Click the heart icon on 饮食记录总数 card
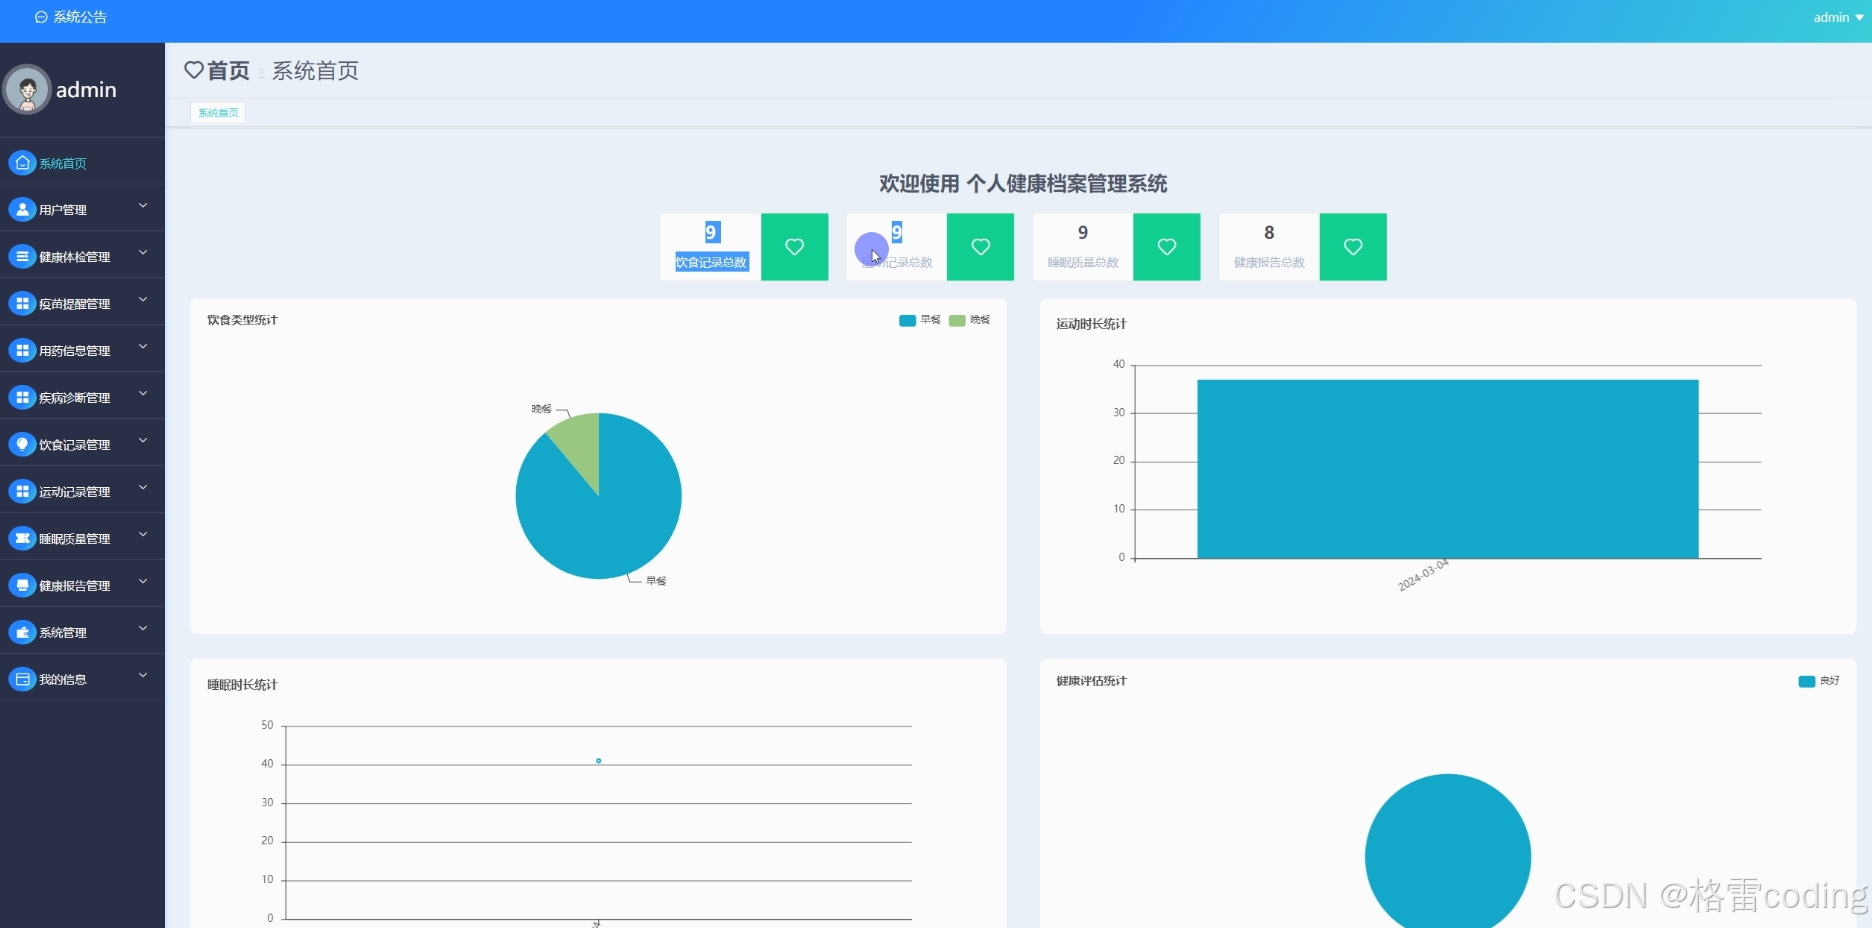The image size is (1872, 928). coord(794,247)
